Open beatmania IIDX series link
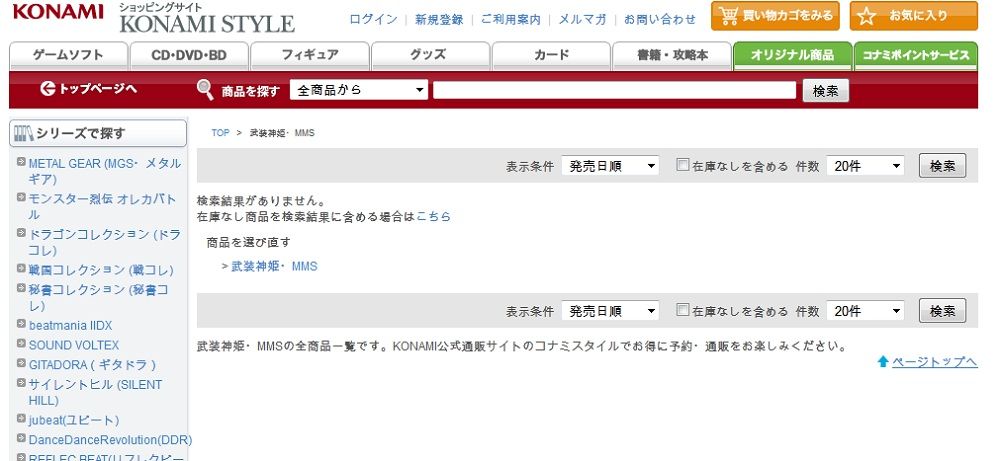The height and width of the screenshot is (461, 1000). (x=70, y=326)
